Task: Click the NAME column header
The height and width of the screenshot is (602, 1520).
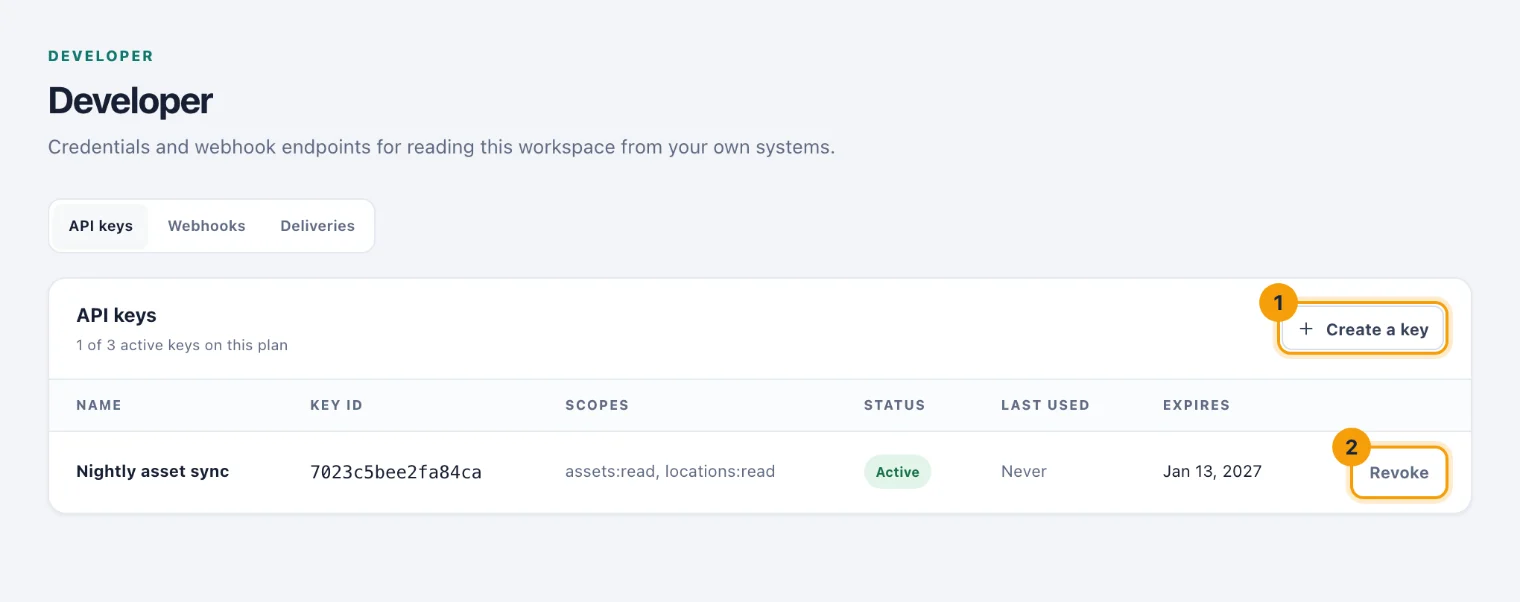Action: click(99, 405)
